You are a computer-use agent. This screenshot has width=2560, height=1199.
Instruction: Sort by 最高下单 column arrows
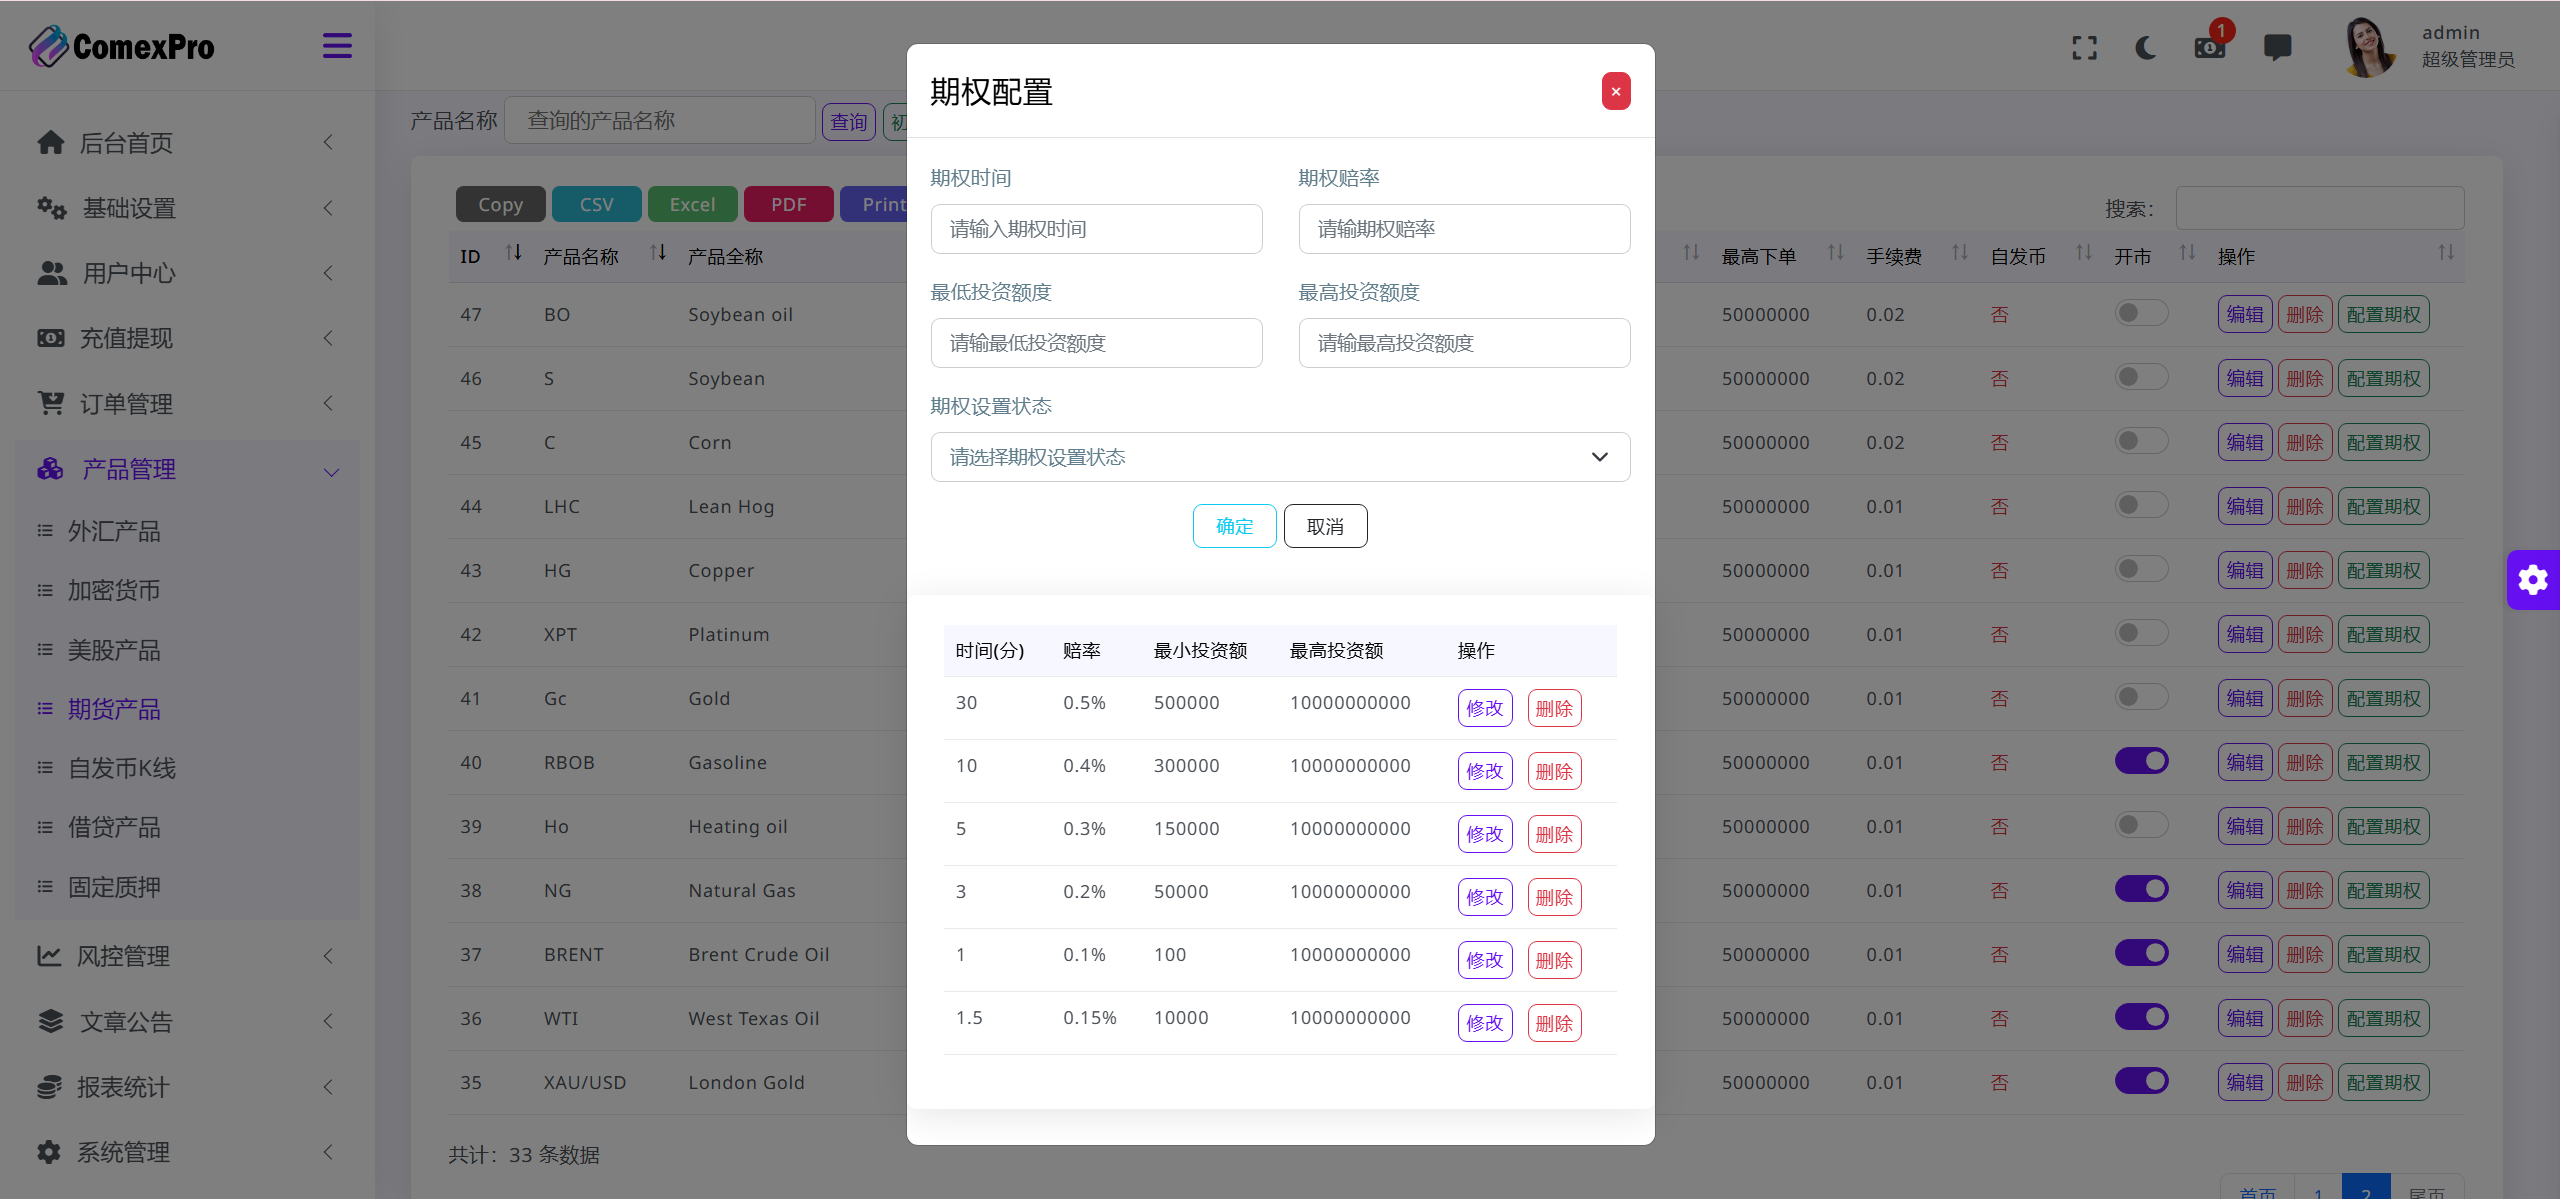pyautogui.click(x=1835, y=253)
